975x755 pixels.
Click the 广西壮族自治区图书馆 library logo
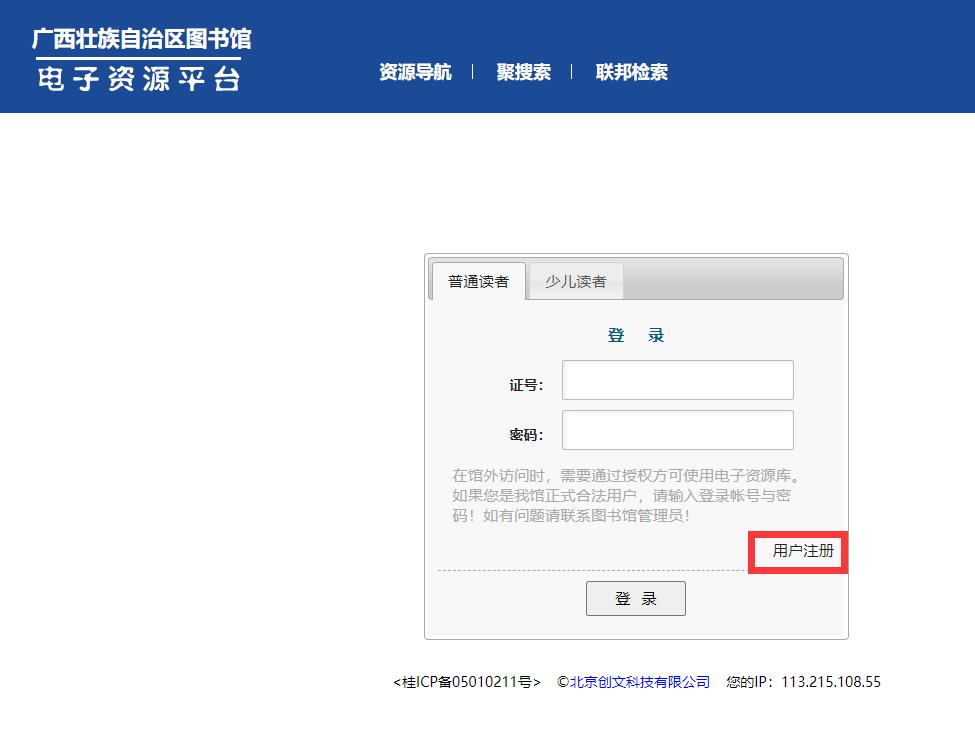[141, 40]
